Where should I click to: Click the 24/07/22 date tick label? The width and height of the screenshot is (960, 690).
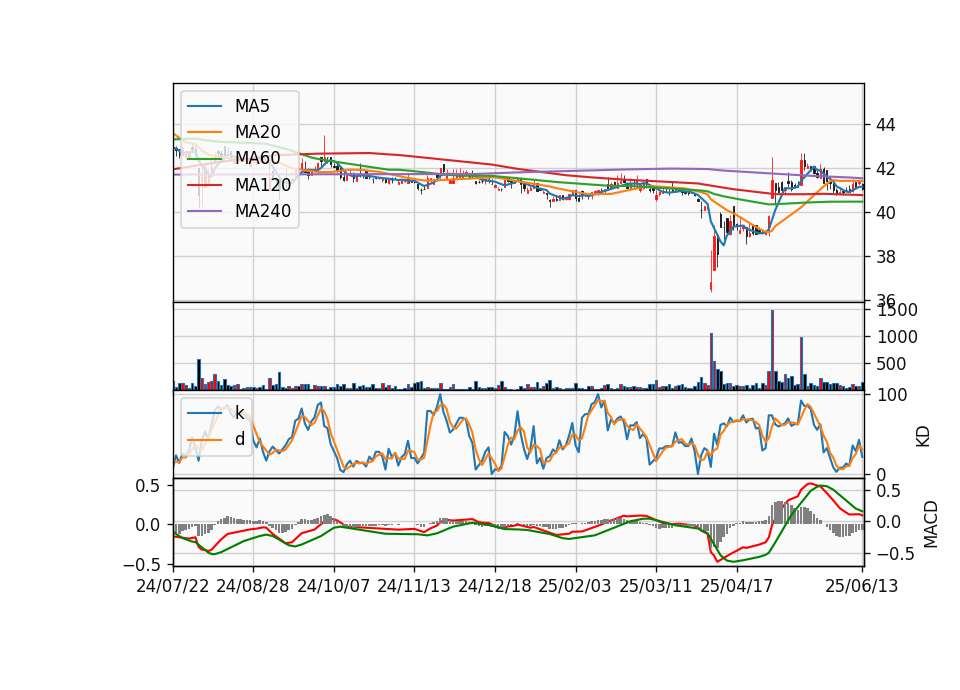click(173, 586)
